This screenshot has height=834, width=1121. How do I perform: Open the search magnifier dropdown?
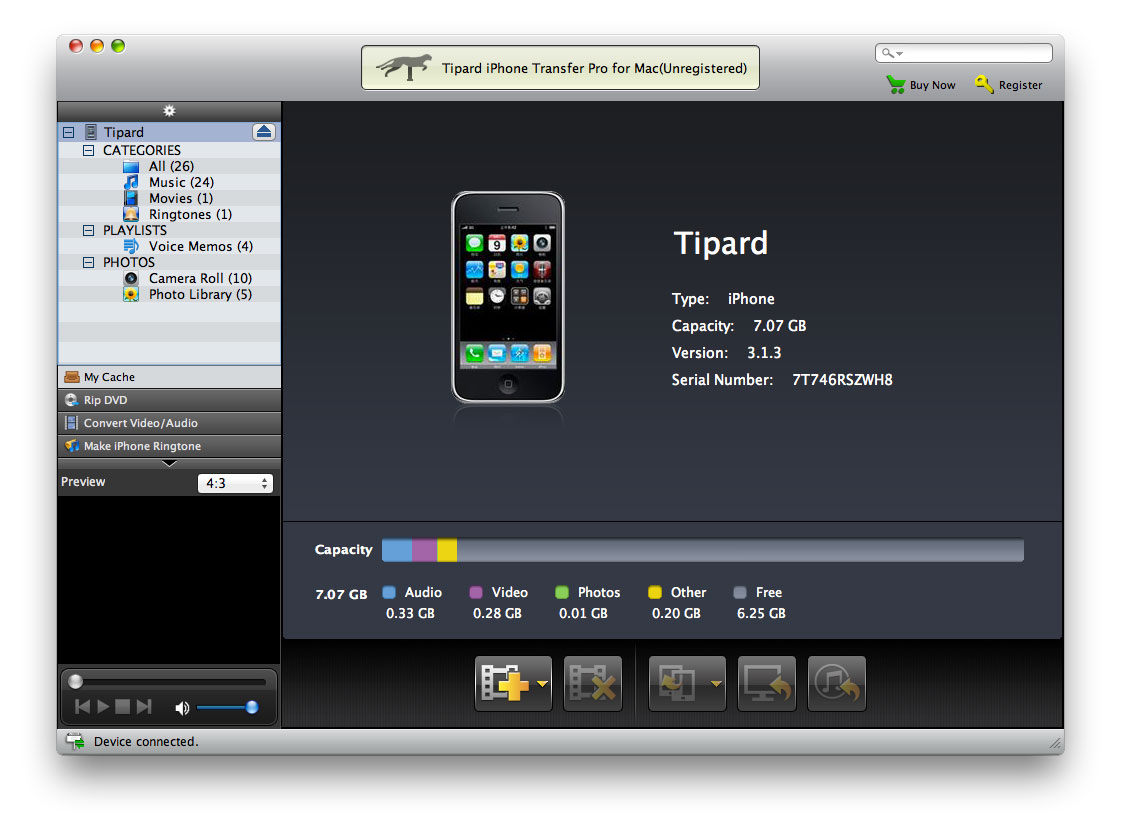click(892, 53)
